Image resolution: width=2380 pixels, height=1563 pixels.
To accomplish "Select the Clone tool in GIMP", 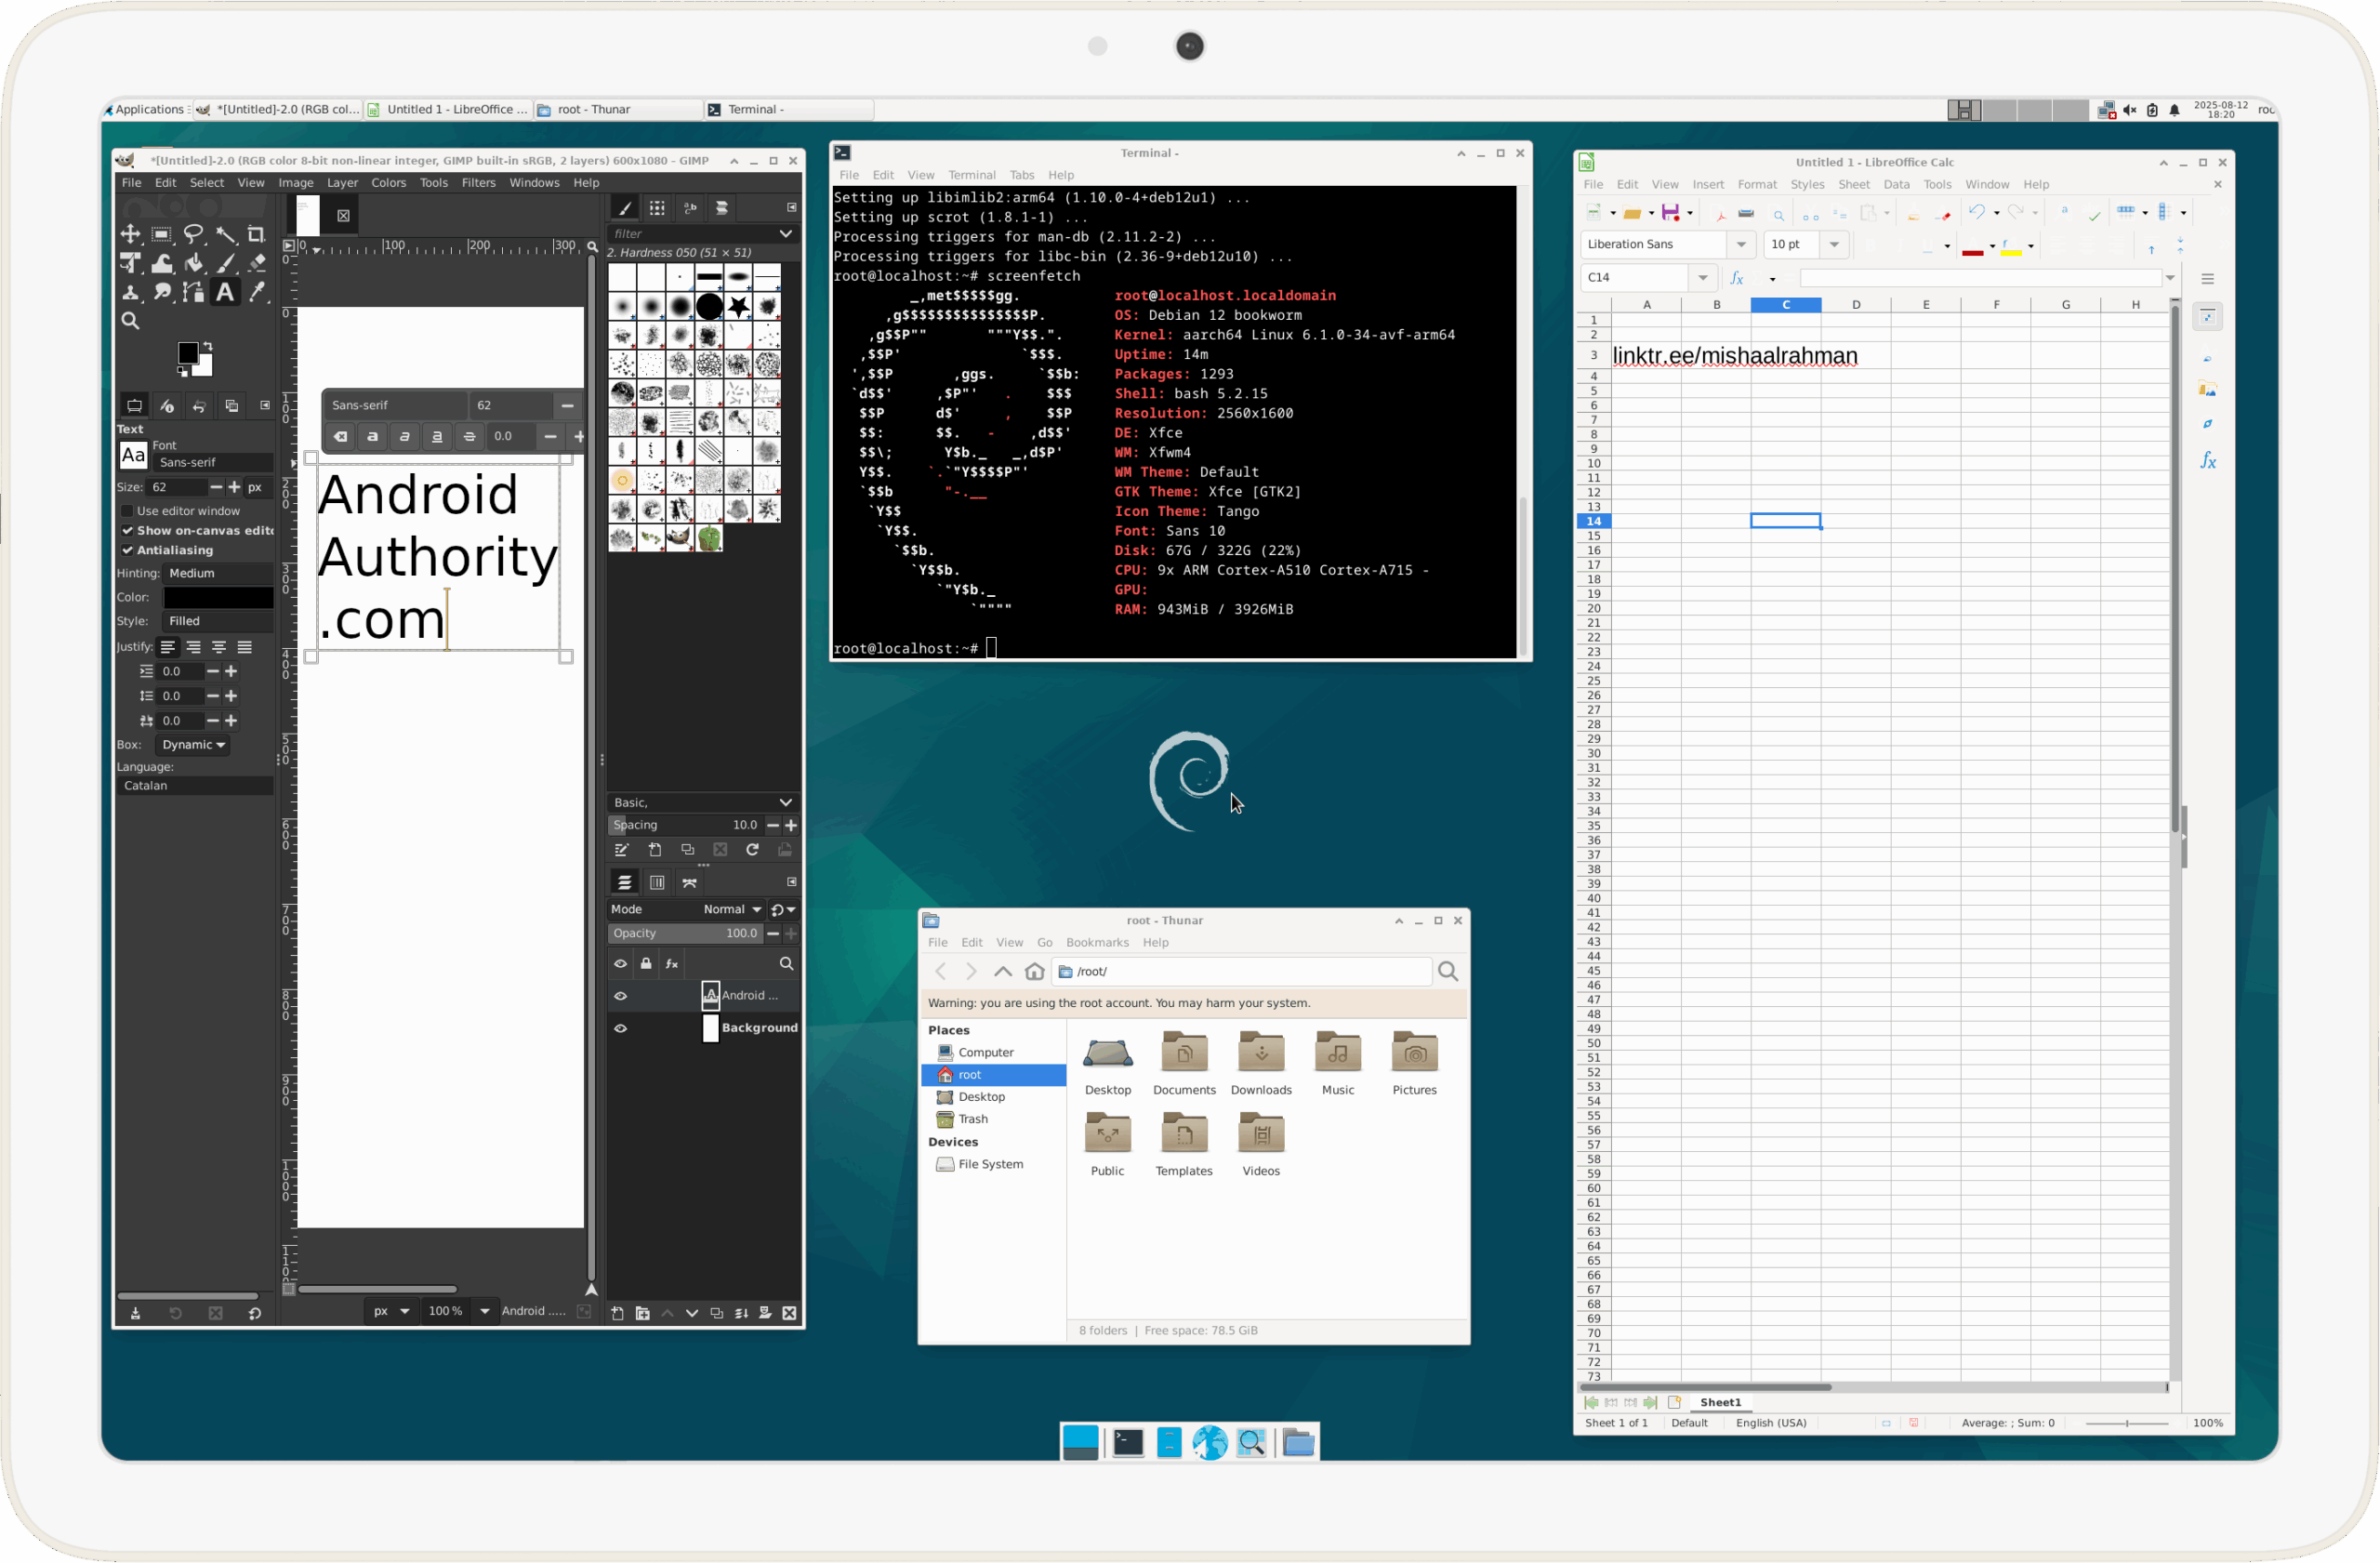I will pos(131,292).
